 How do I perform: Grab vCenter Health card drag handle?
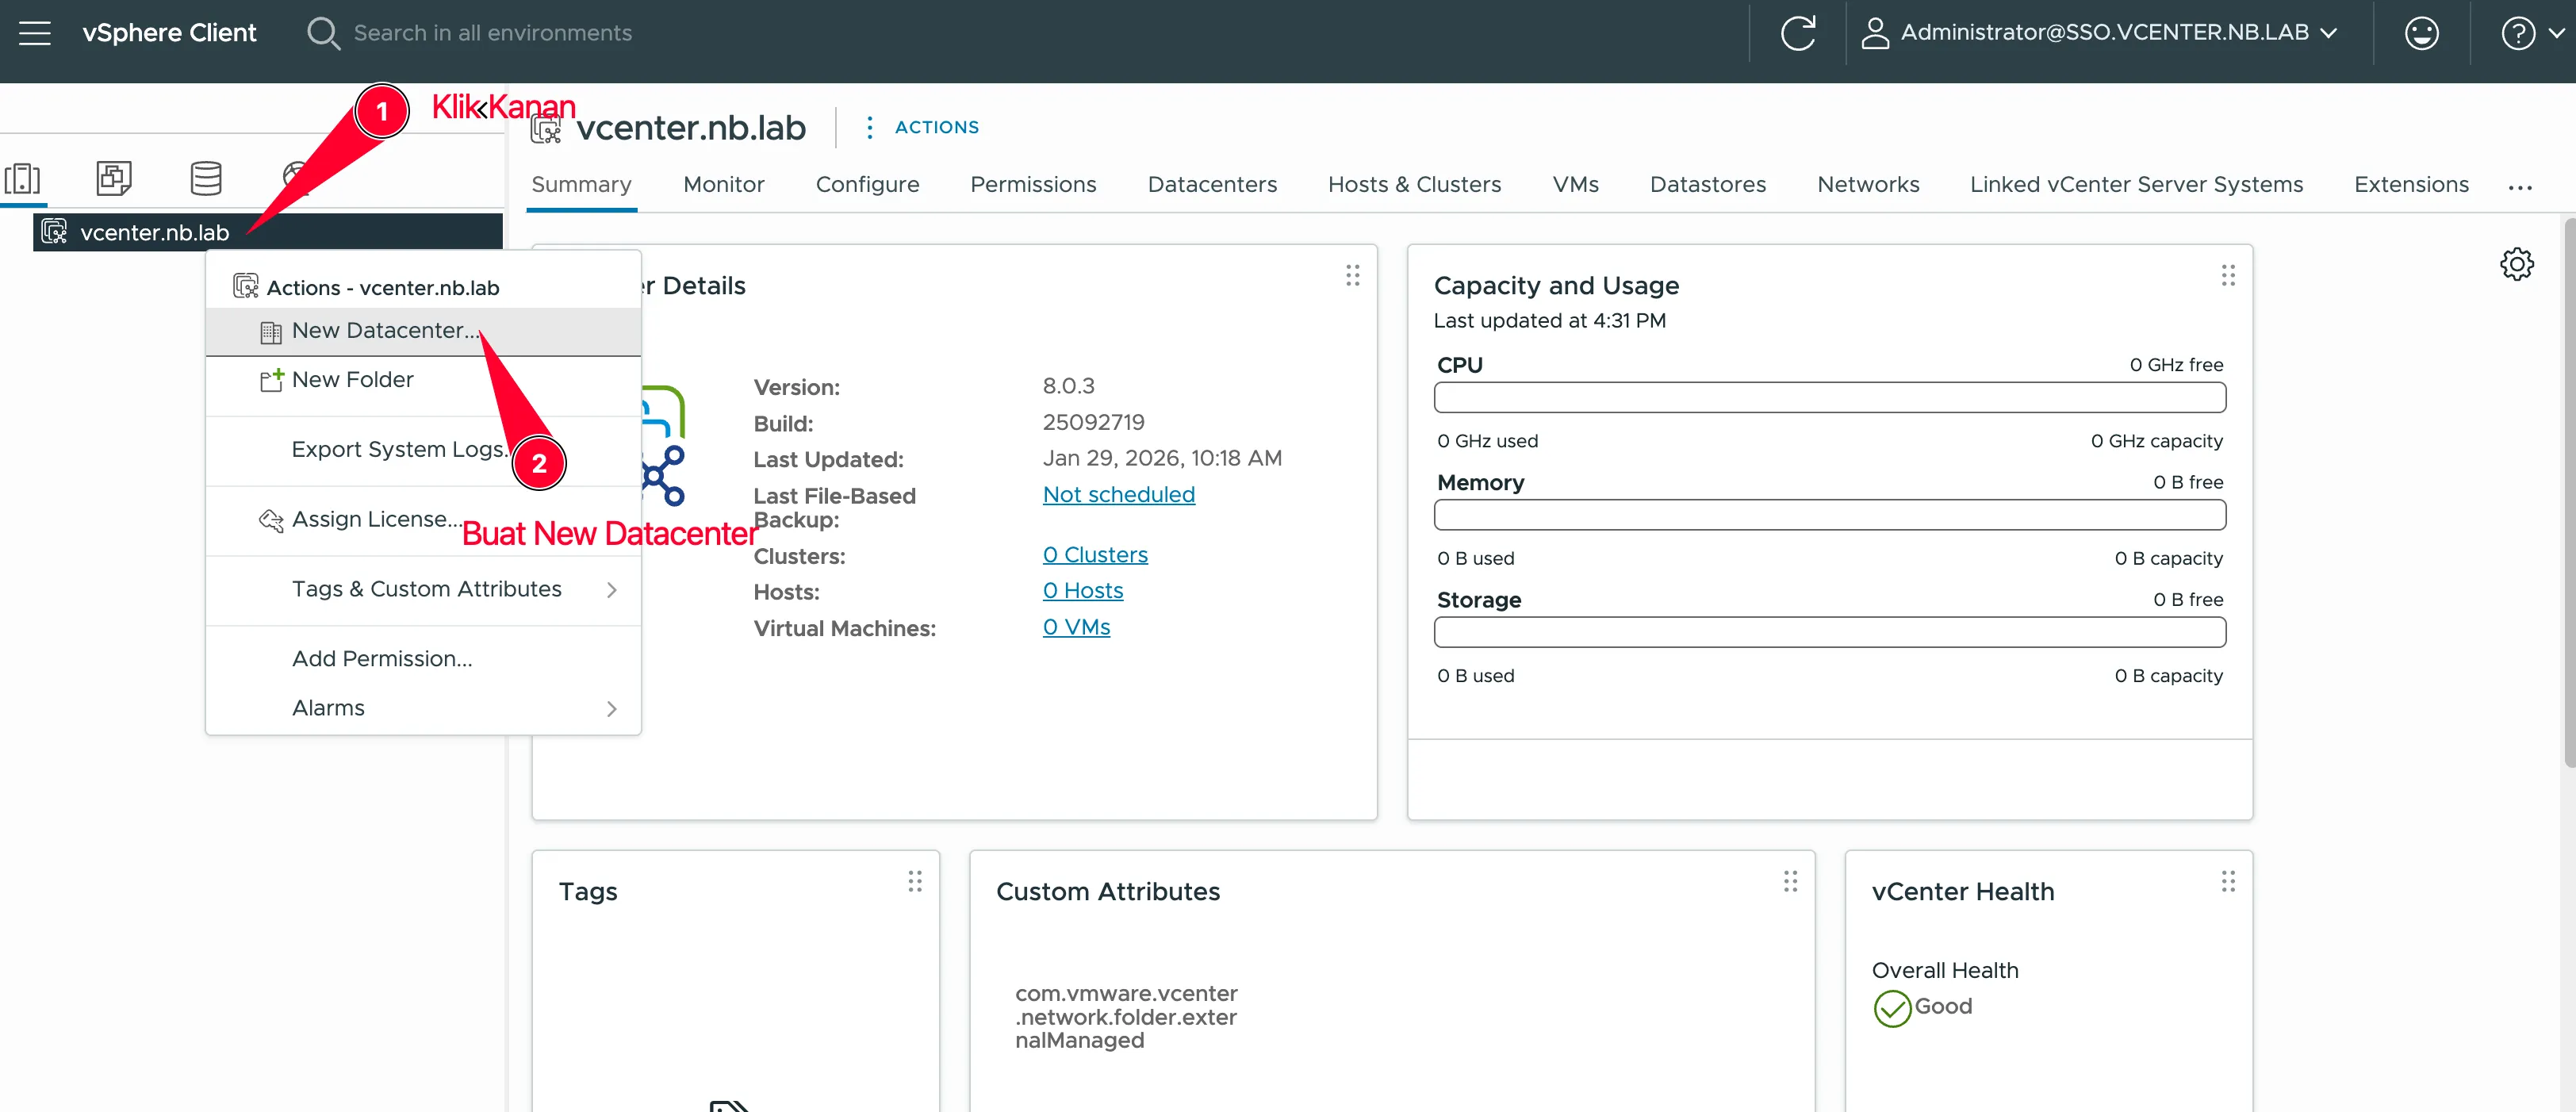[2227, 881]
